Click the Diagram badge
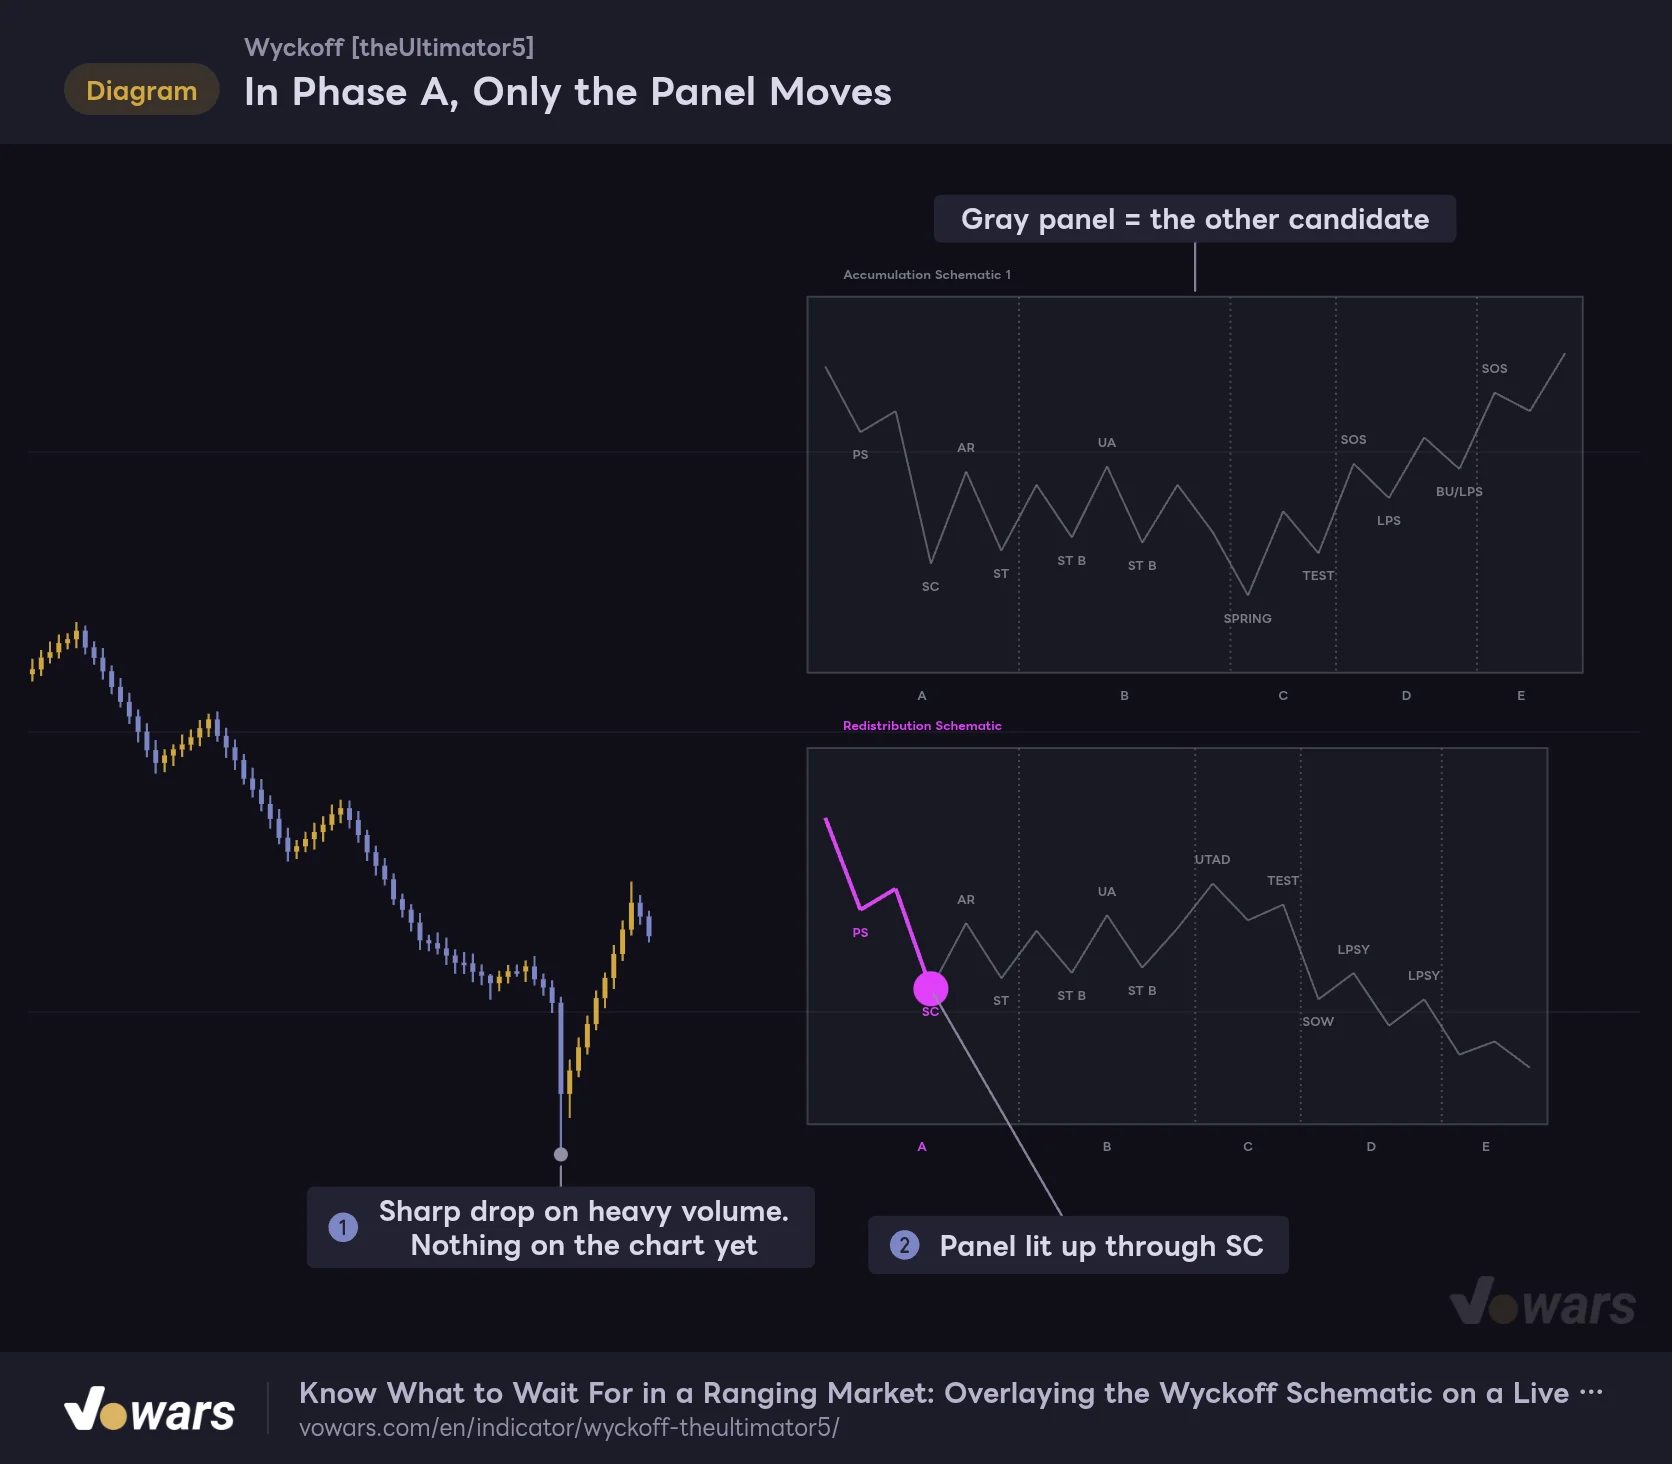 142,90
